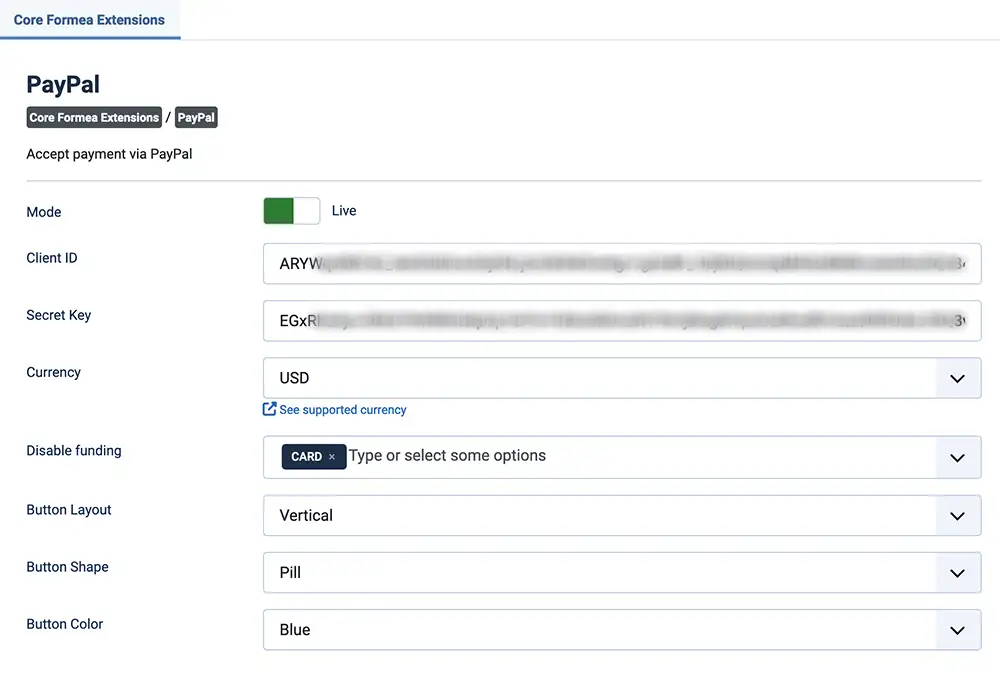
Task: Expand Button Color chevron arrow
Action: [957, 630]
